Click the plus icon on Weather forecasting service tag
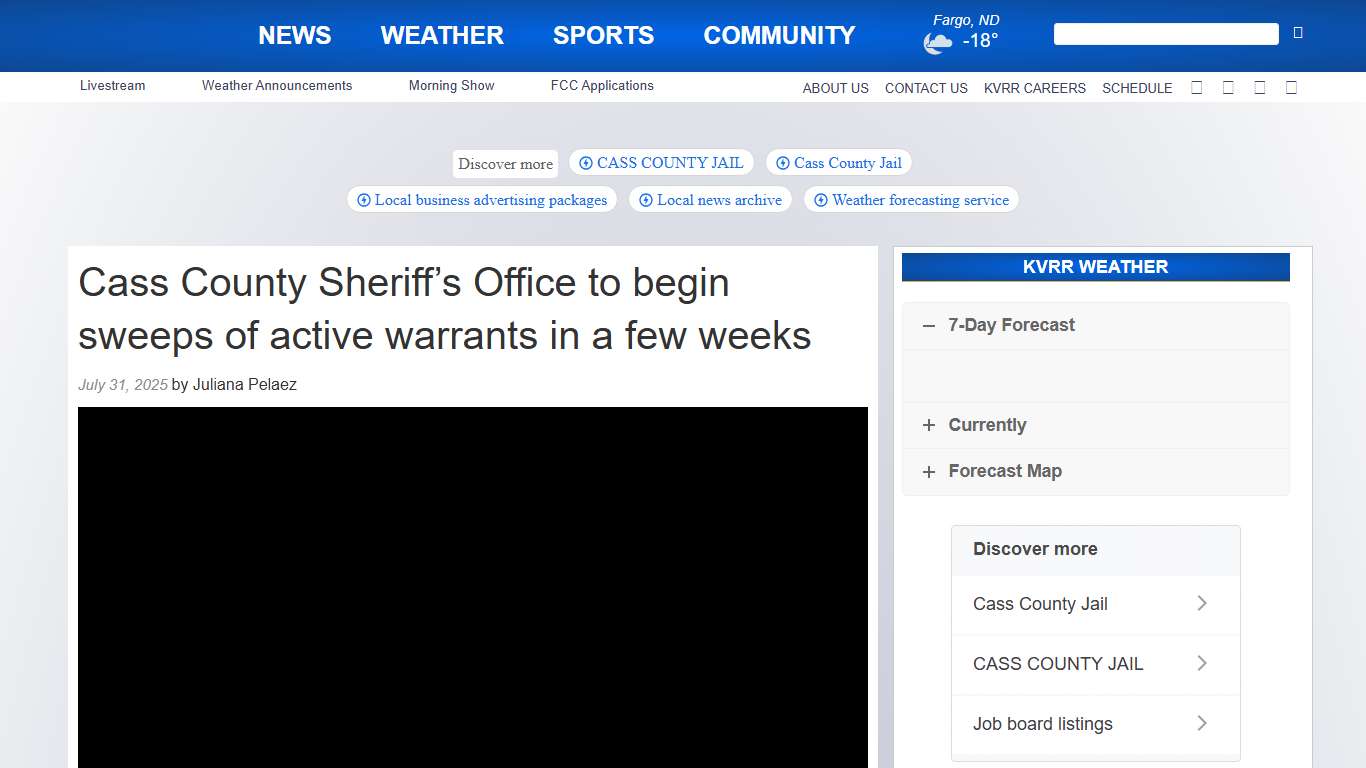This screenshot has width=1366, height=768. point(821,200)
